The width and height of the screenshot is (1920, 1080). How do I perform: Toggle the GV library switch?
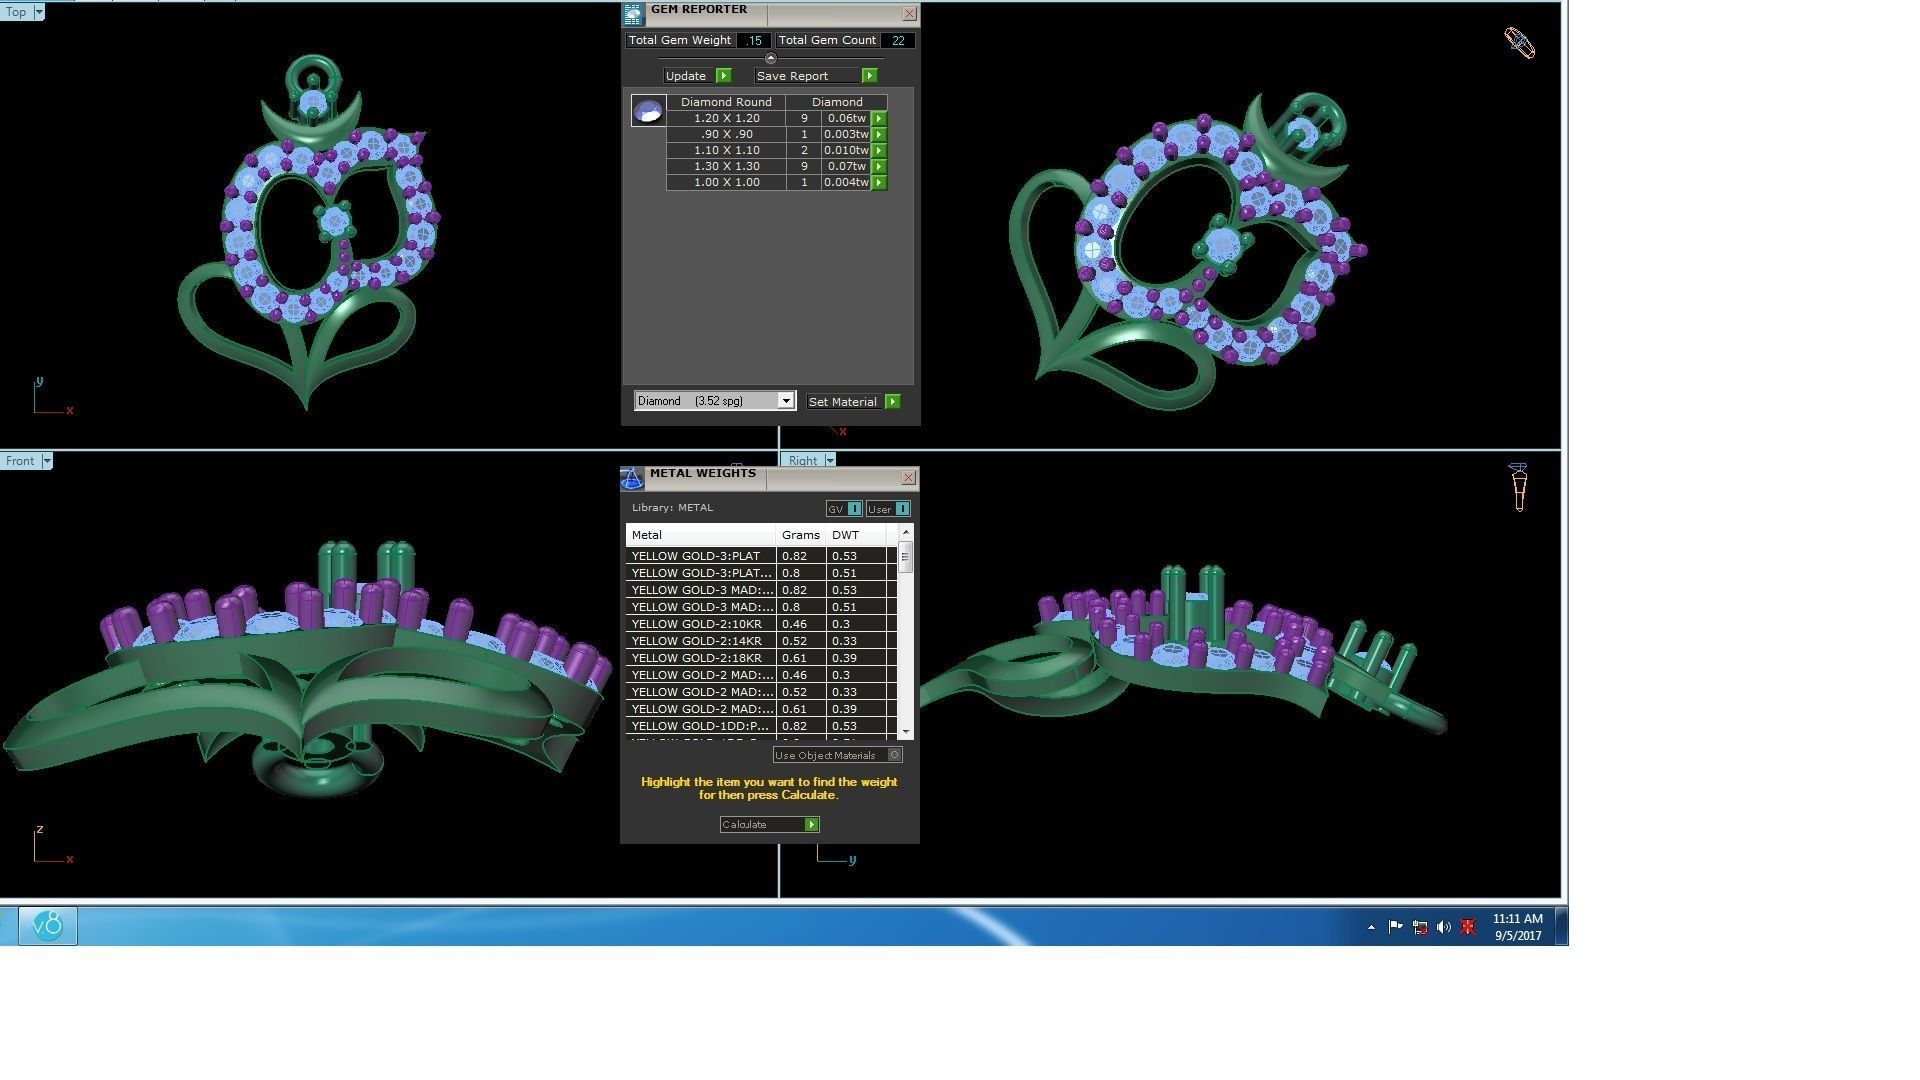pos(854,509)
